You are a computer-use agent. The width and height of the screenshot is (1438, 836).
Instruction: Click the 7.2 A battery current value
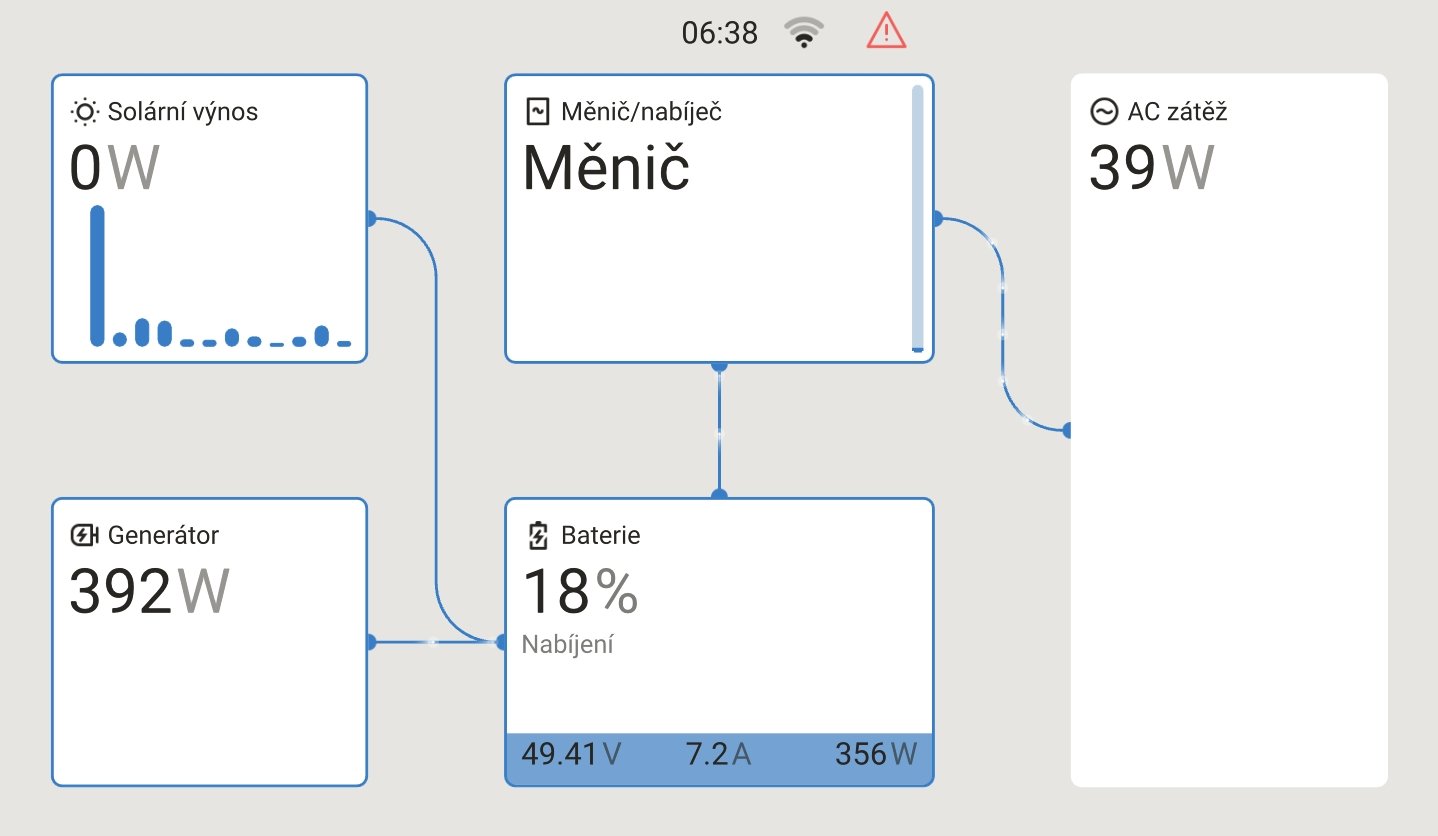pyautogui.click(x=718, y=754)
